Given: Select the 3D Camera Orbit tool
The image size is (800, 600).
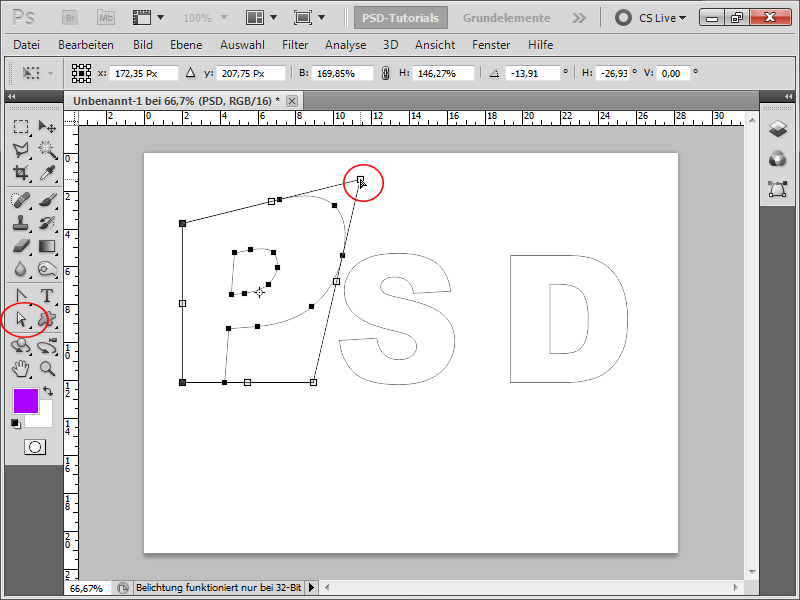Looking at the screenshot, I should 47,346.
